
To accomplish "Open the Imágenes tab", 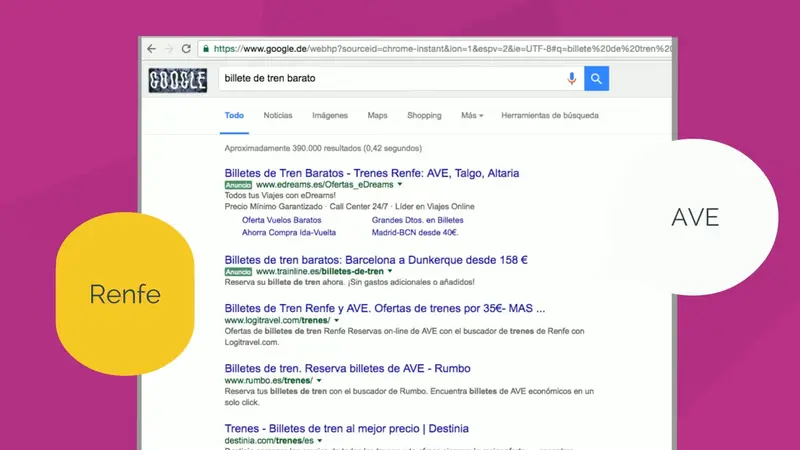I will (x=330, y=115).
